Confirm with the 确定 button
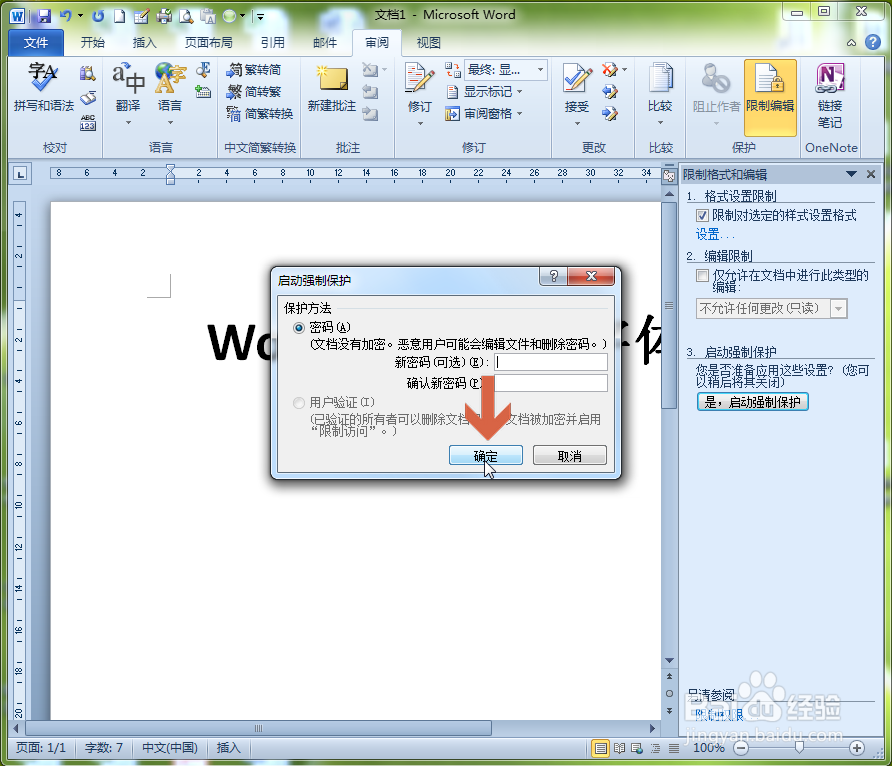This screenshot has height=766, width=892. click(486, 456)
